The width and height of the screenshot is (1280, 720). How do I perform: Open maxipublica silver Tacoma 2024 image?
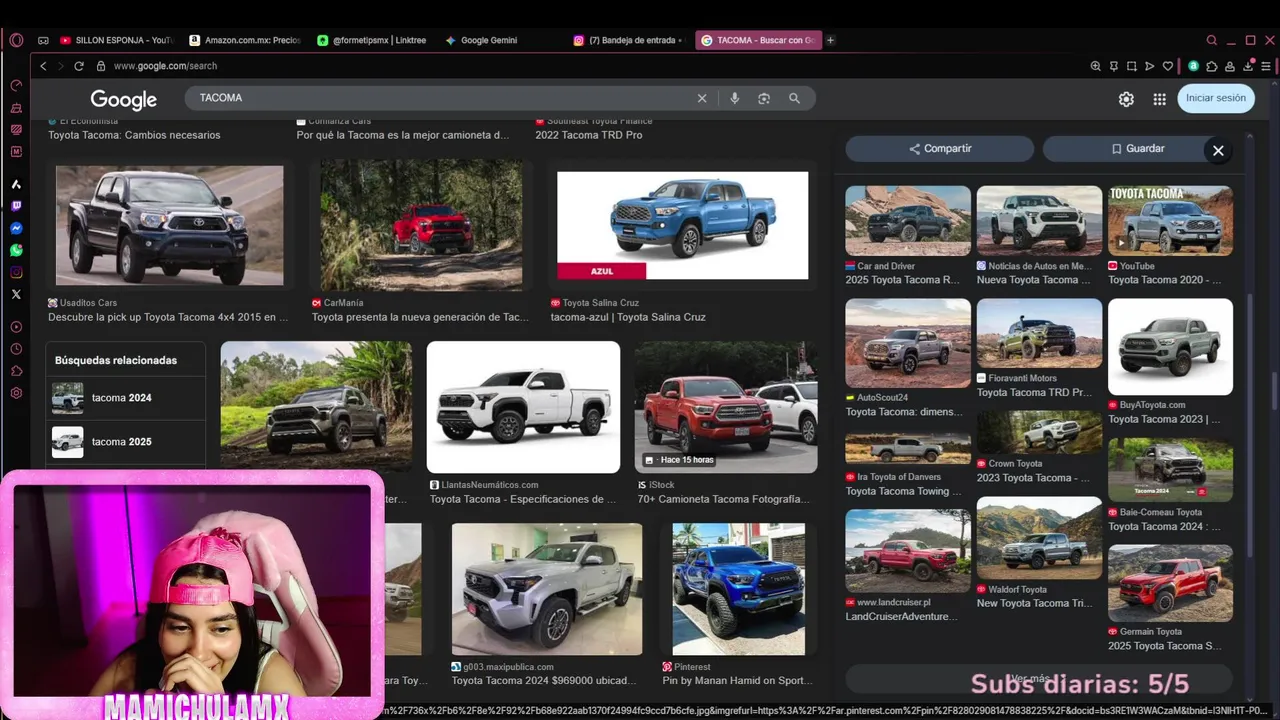pyautogui.click(x=547, y=589)
